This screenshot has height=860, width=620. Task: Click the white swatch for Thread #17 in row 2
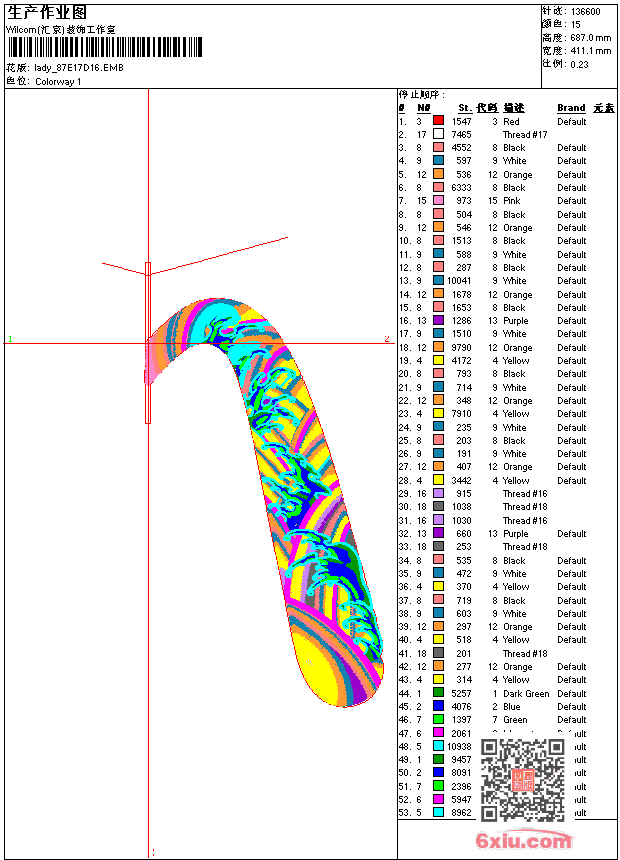pos(438,134)
